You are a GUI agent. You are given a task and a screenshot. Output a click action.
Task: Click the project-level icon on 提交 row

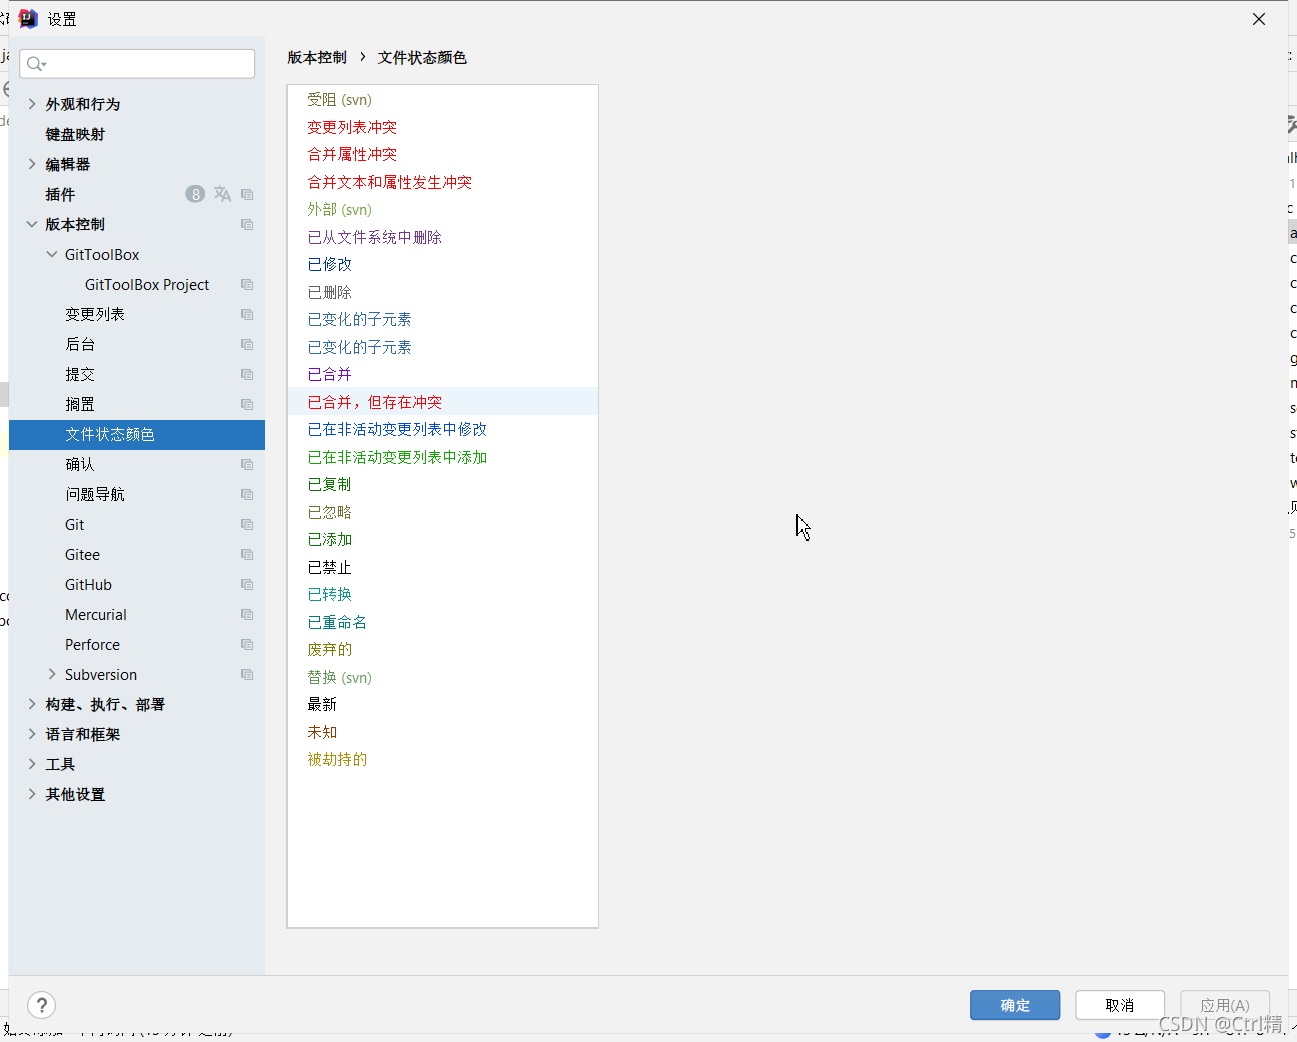coord(247,374)
